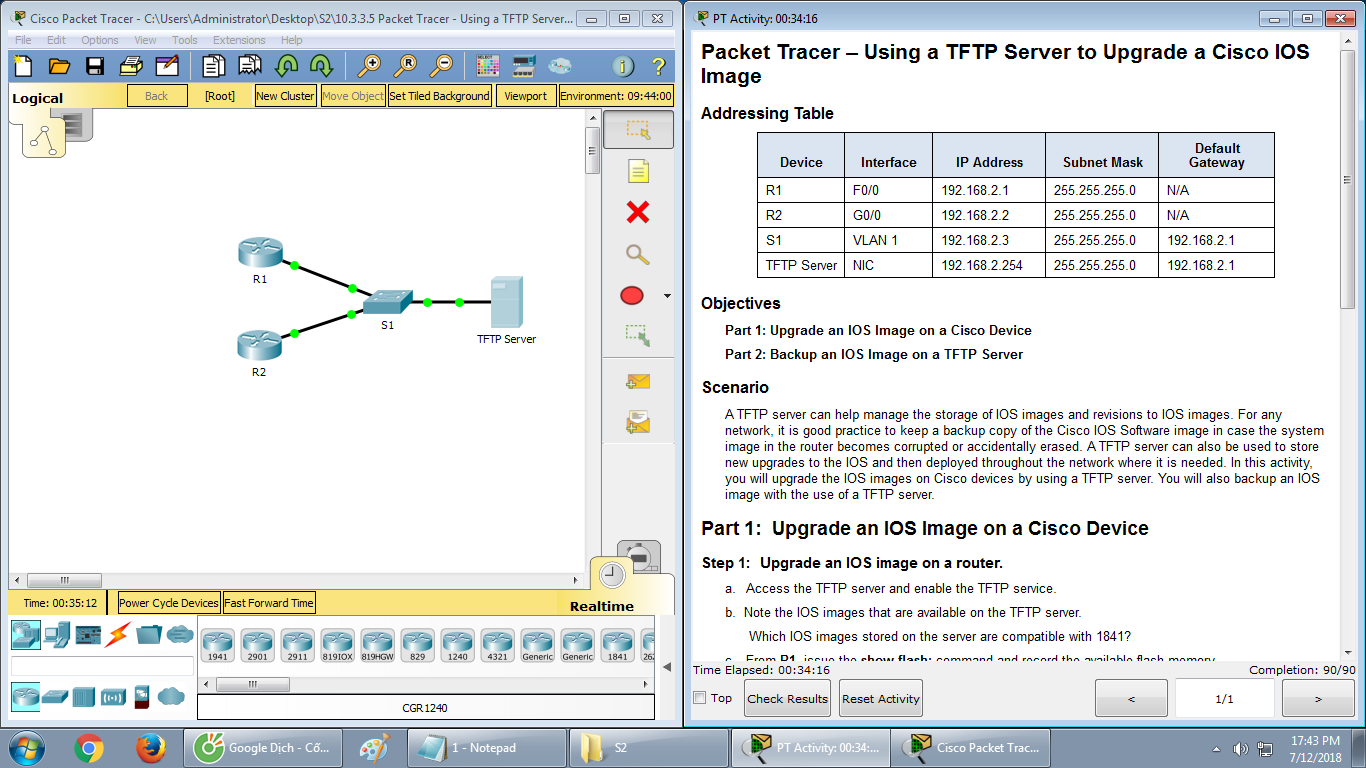
Task: Pick the 4321 router model
Action: [x=497, y=646]
